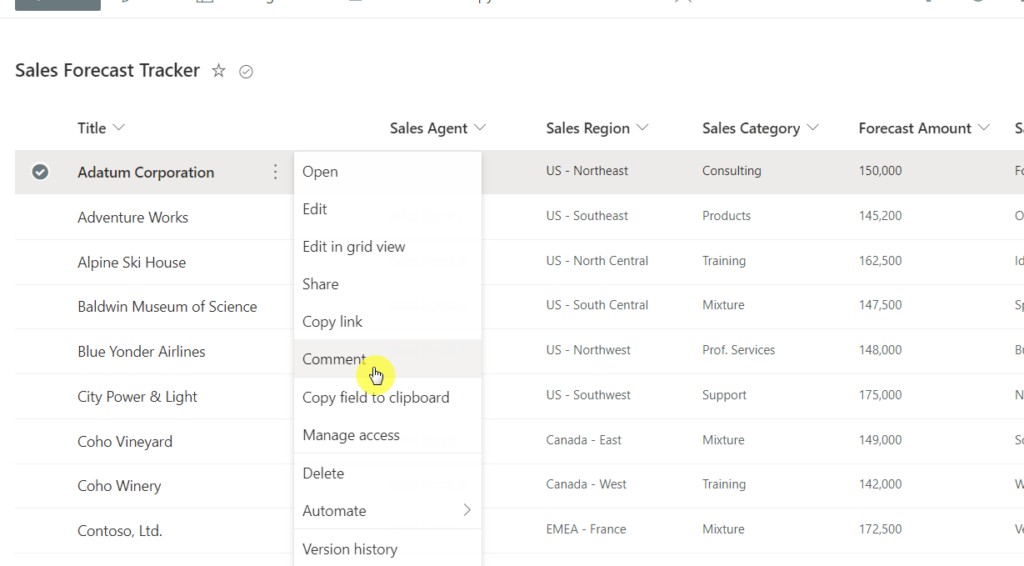1024x566 pixels.
Task: Expand the Forecast Amount column dropdown
Action: pyautogui.click(x=984, y=127)
